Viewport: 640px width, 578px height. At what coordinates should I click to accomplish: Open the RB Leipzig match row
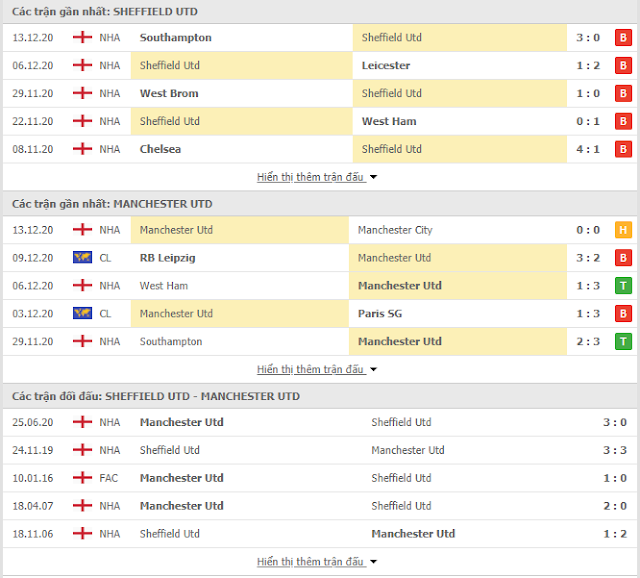coord(320,258)
